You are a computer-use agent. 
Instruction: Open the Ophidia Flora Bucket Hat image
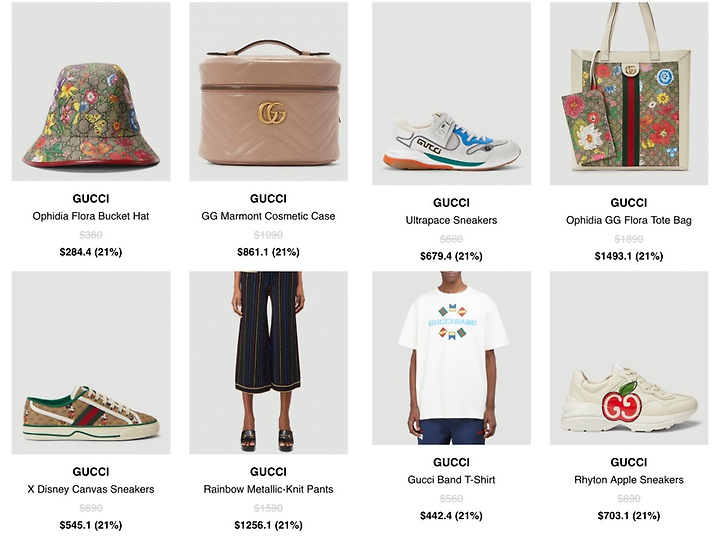click(x=91, y=91)
